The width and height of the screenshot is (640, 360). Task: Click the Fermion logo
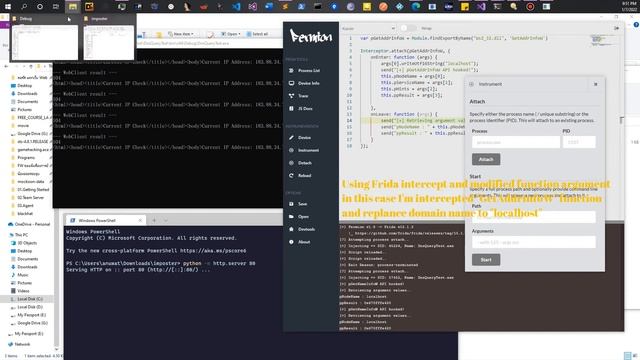click(x=311, y=37)
